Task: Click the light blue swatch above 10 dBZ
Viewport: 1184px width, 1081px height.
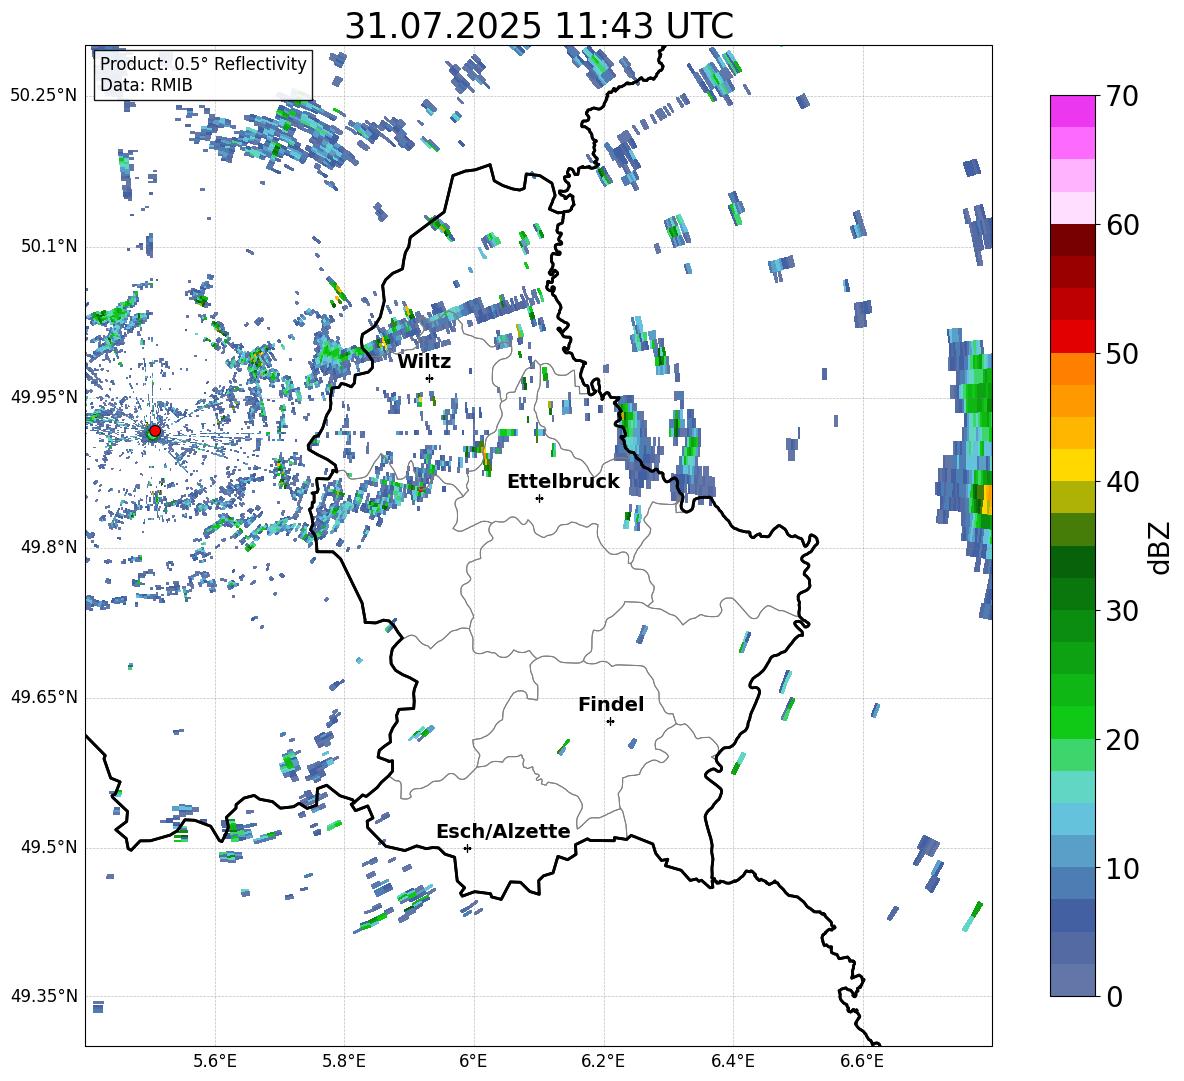Action: [x=1072, y=851]
